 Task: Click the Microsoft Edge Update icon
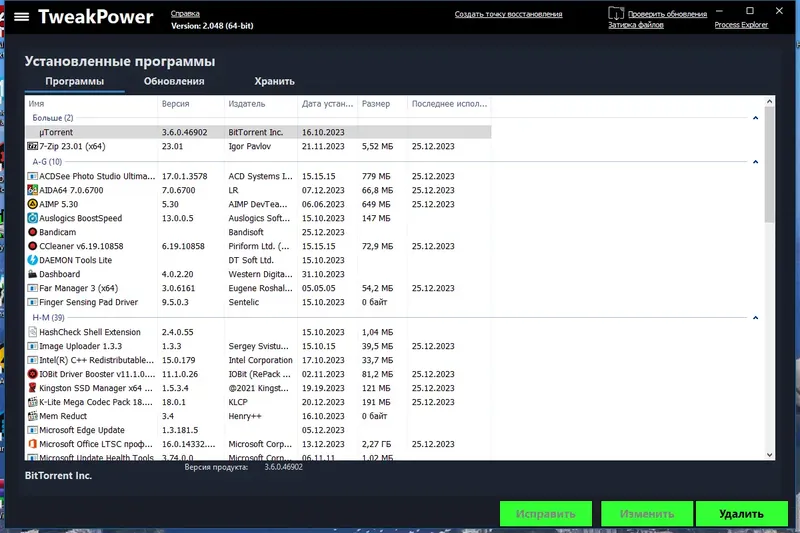tap(32, 430)
